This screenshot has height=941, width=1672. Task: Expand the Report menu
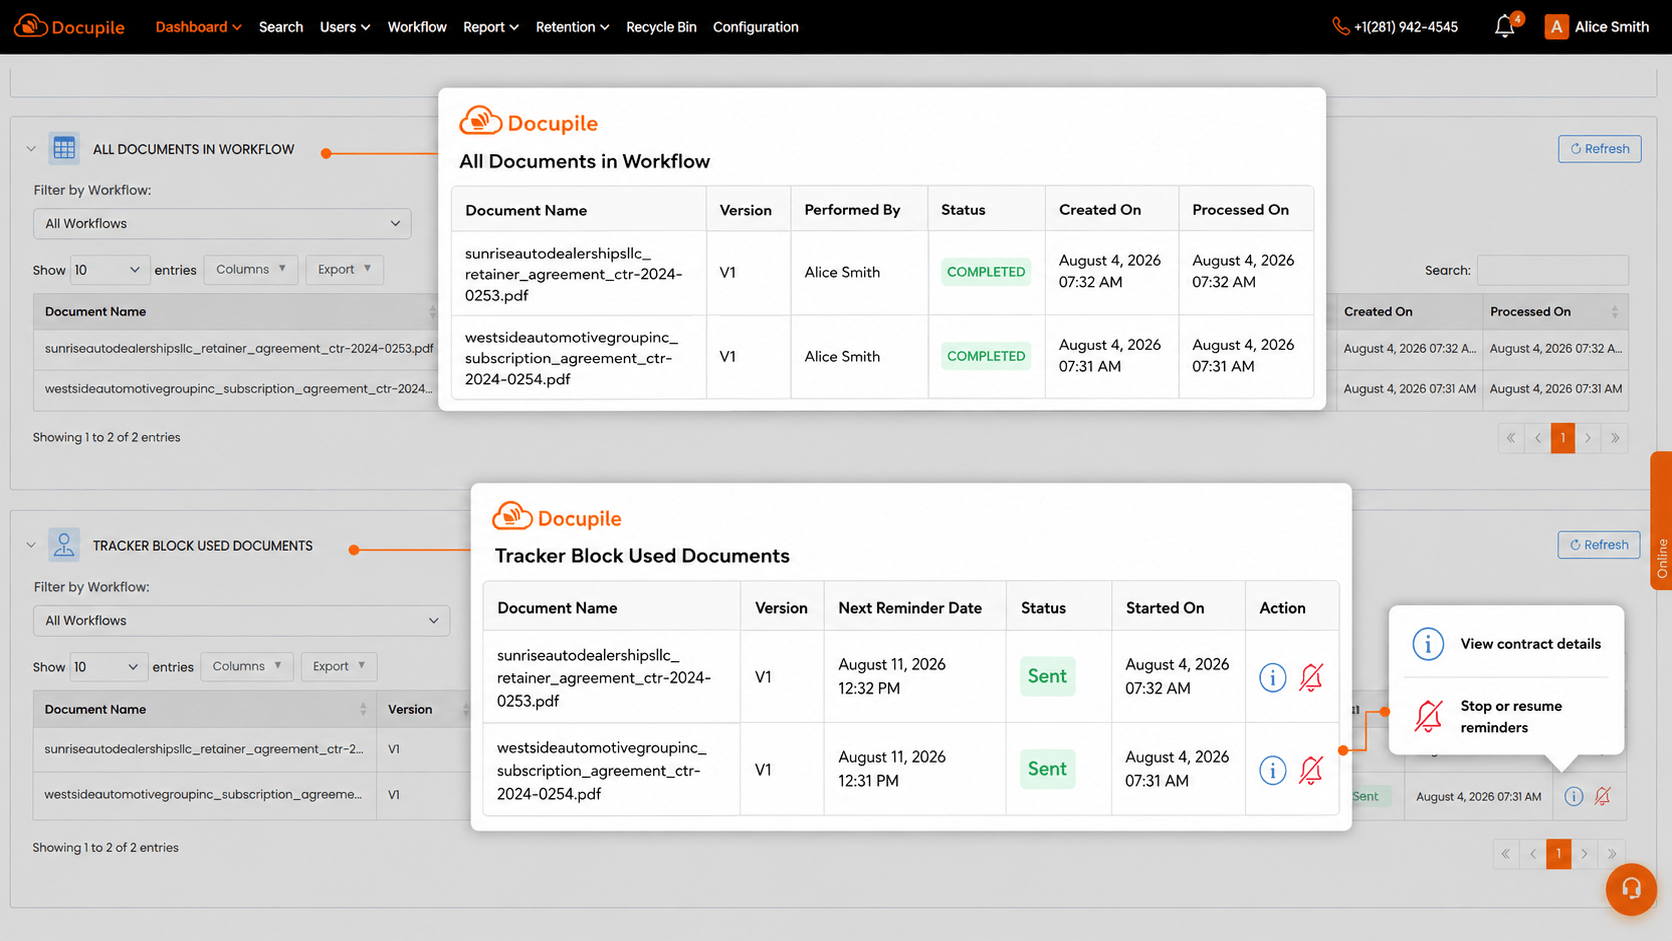(x=491, y=27)
